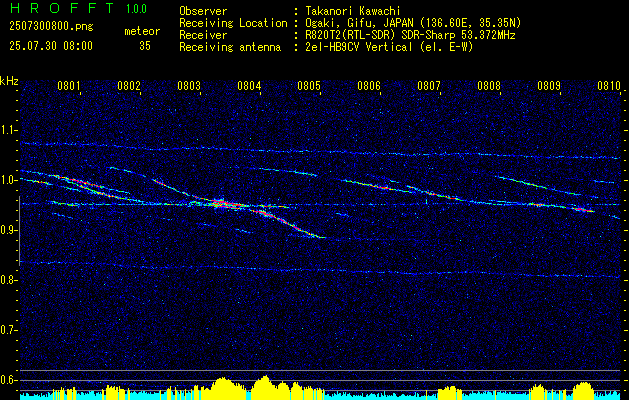Click the 0809 time marker
Image resolution: width=629 pixels, height=400 pixels.
(x=548, y=85)
